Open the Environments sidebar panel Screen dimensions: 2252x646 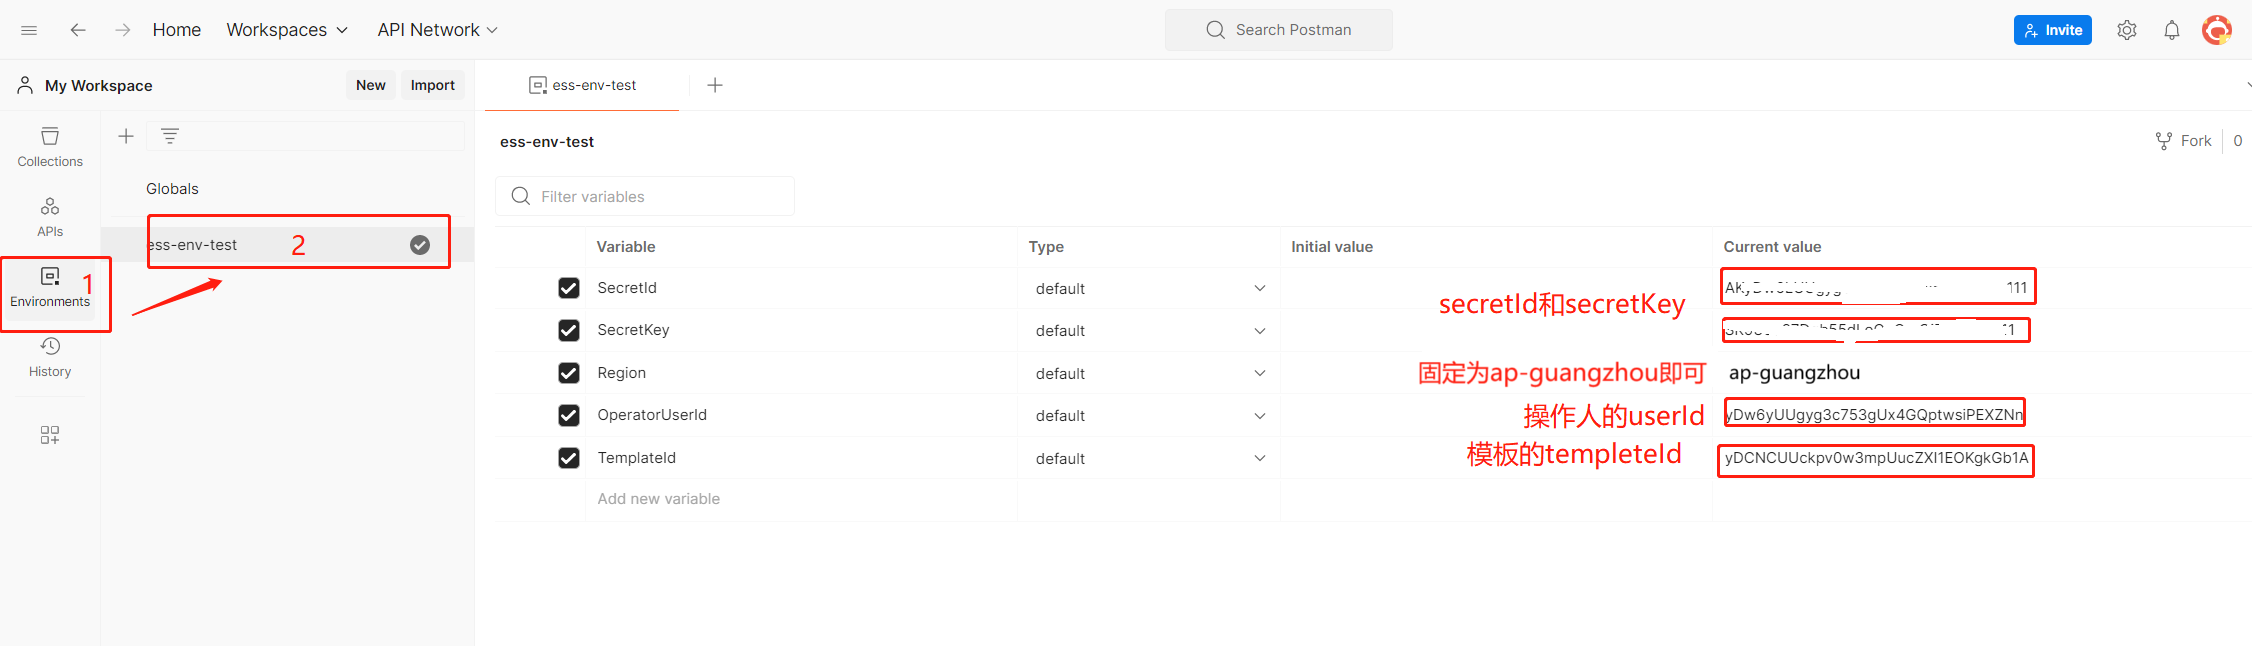50,287
